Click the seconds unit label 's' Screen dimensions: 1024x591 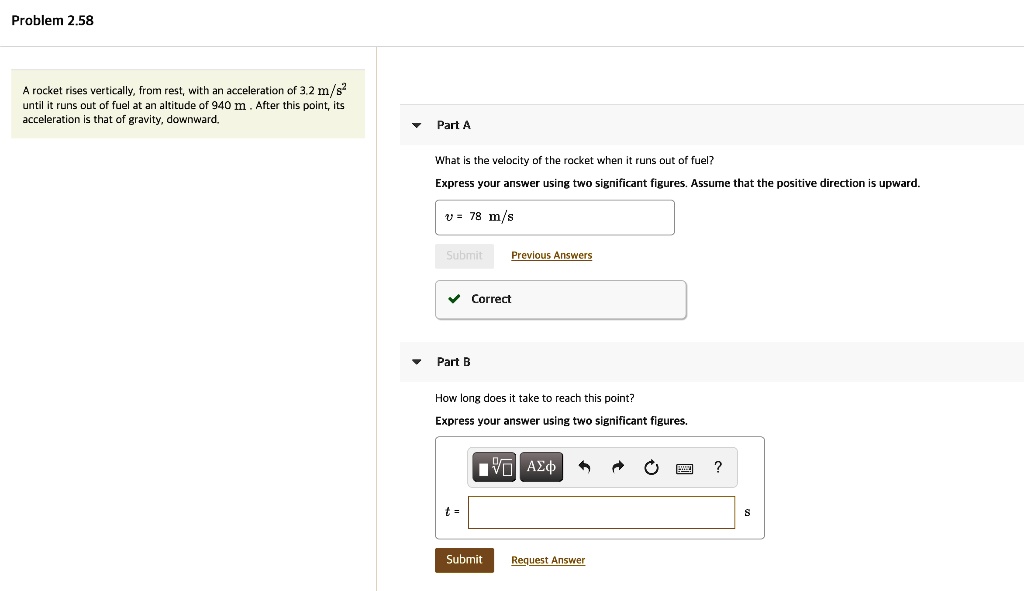click(747, 512)
